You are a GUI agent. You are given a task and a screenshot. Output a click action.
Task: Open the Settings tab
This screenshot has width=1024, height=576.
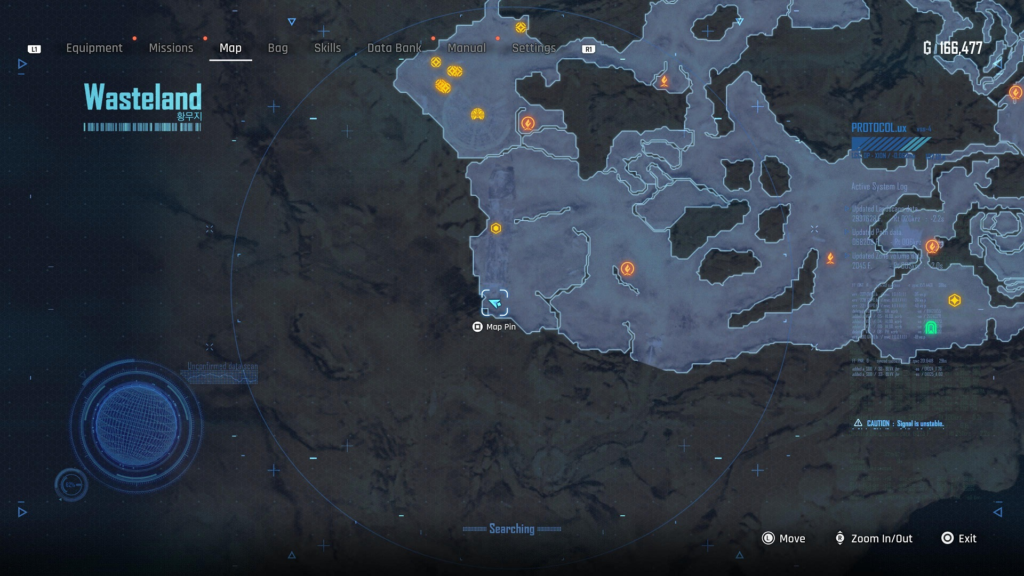tap(533, 48)
